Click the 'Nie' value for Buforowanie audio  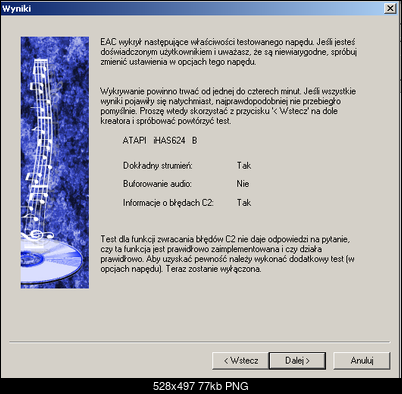[243, 184]
